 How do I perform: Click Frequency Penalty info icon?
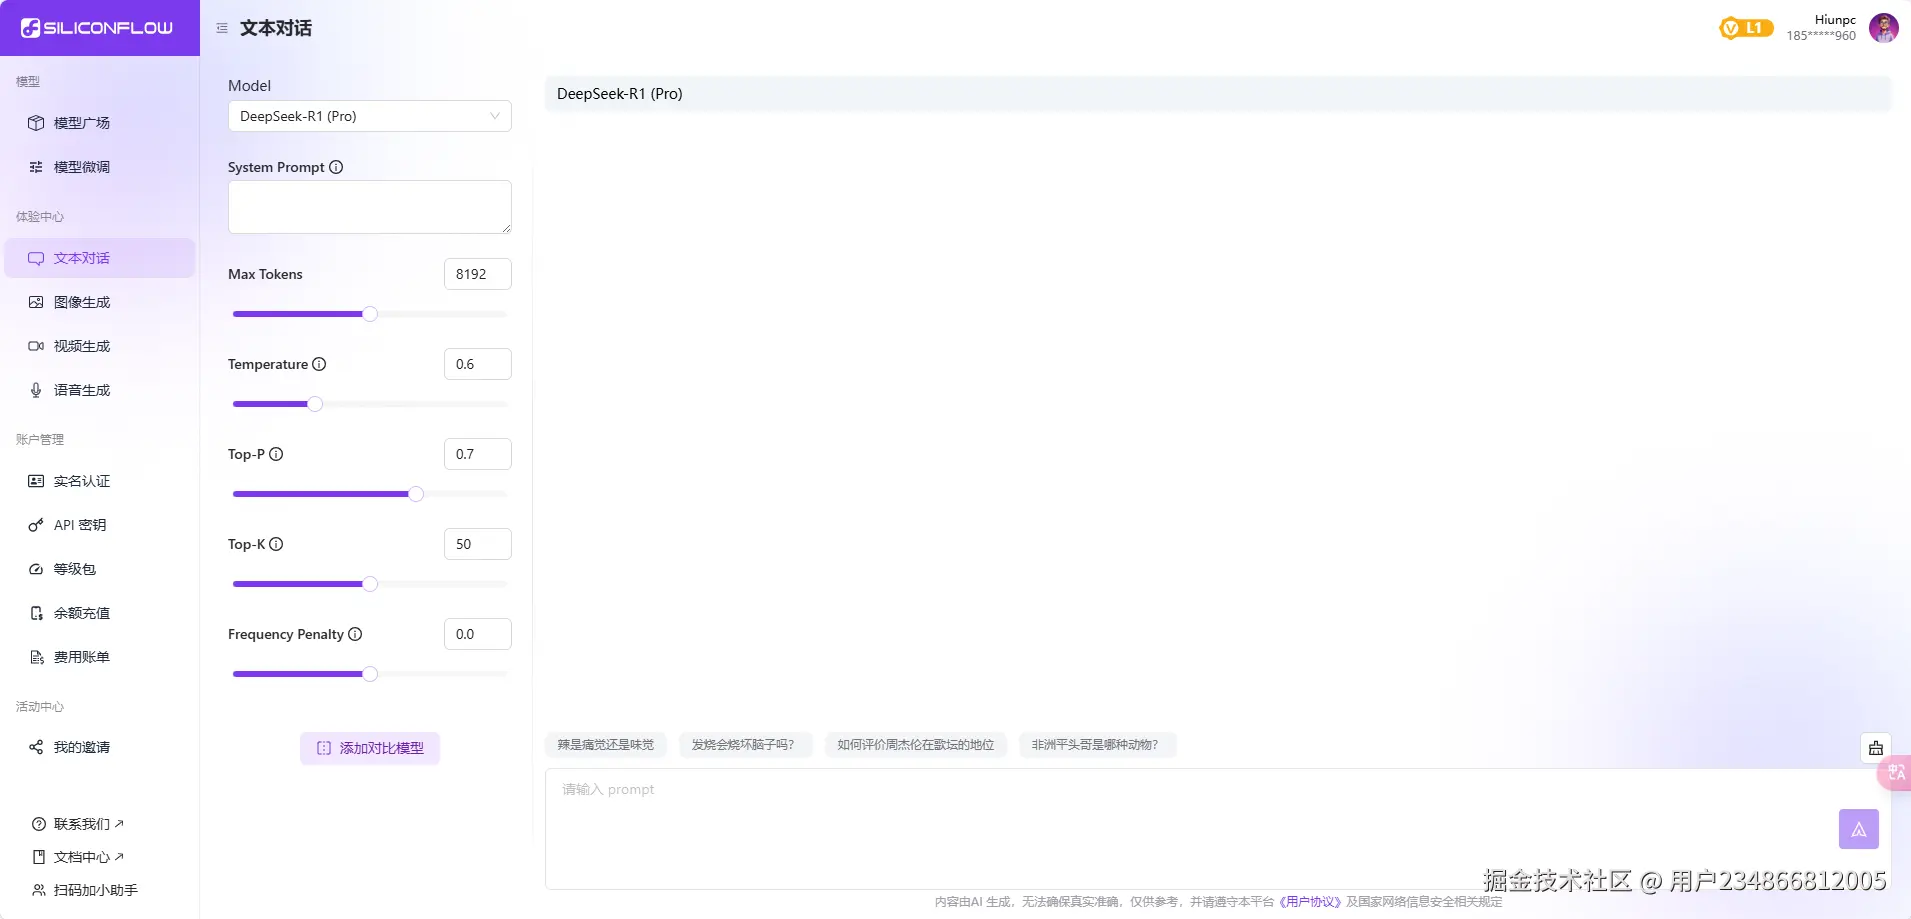click(355, 634)
